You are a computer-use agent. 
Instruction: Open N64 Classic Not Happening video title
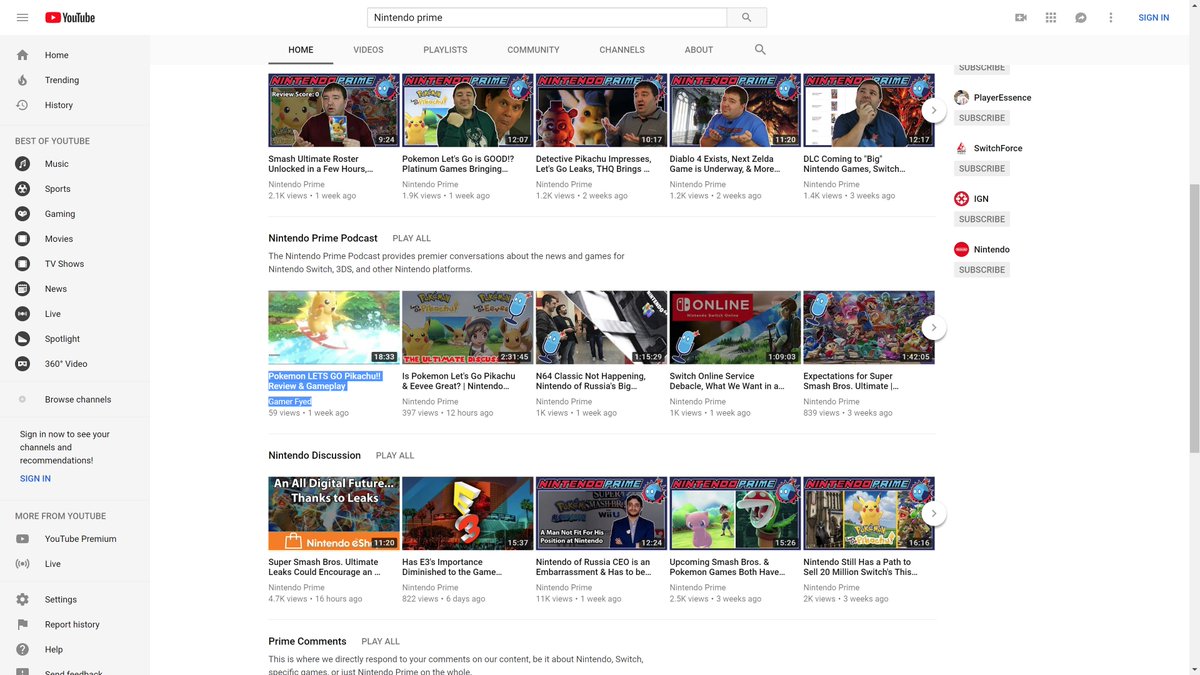click(592, 381)
